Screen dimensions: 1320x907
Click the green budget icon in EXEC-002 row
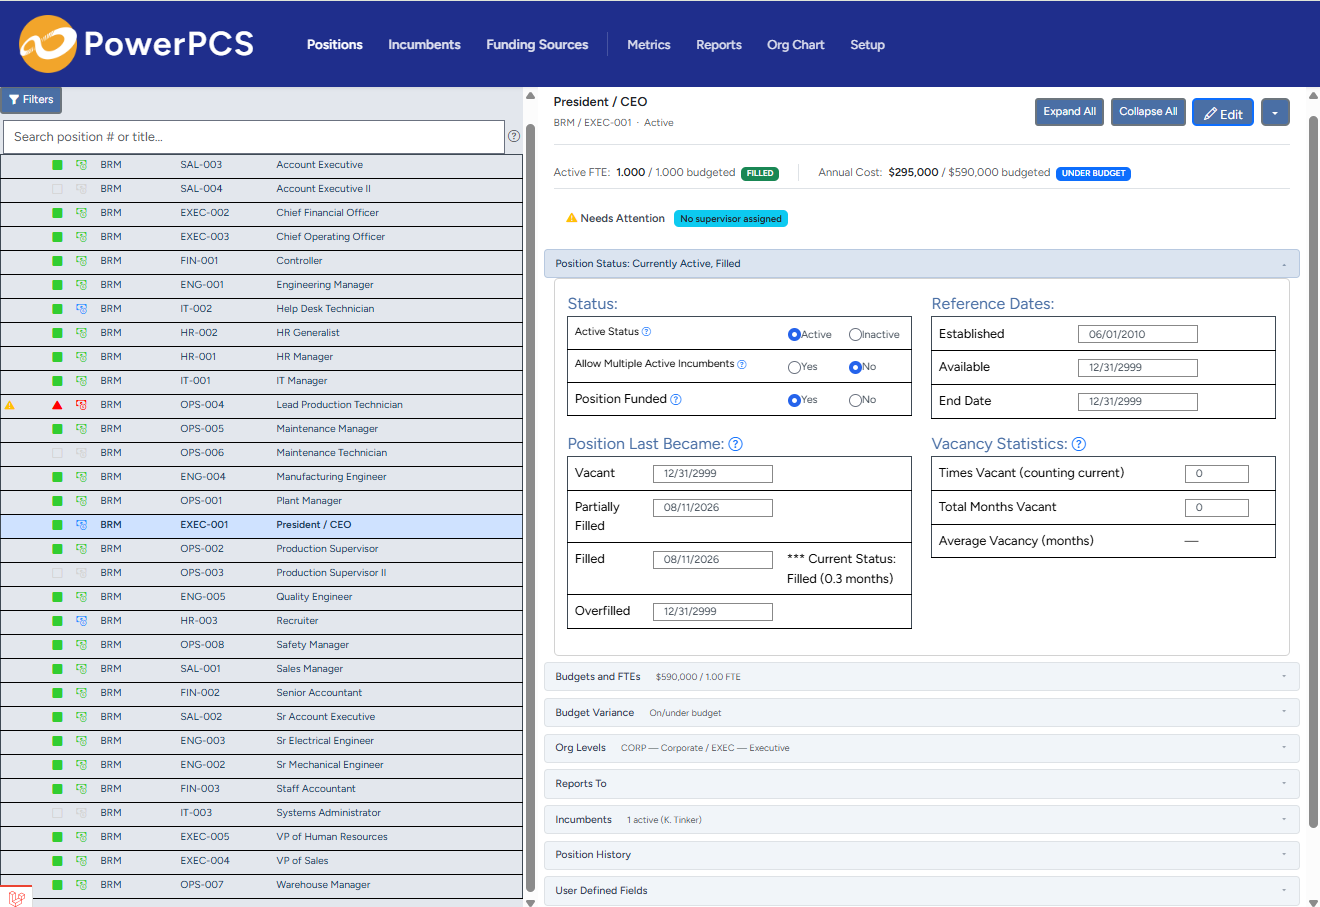81,213
